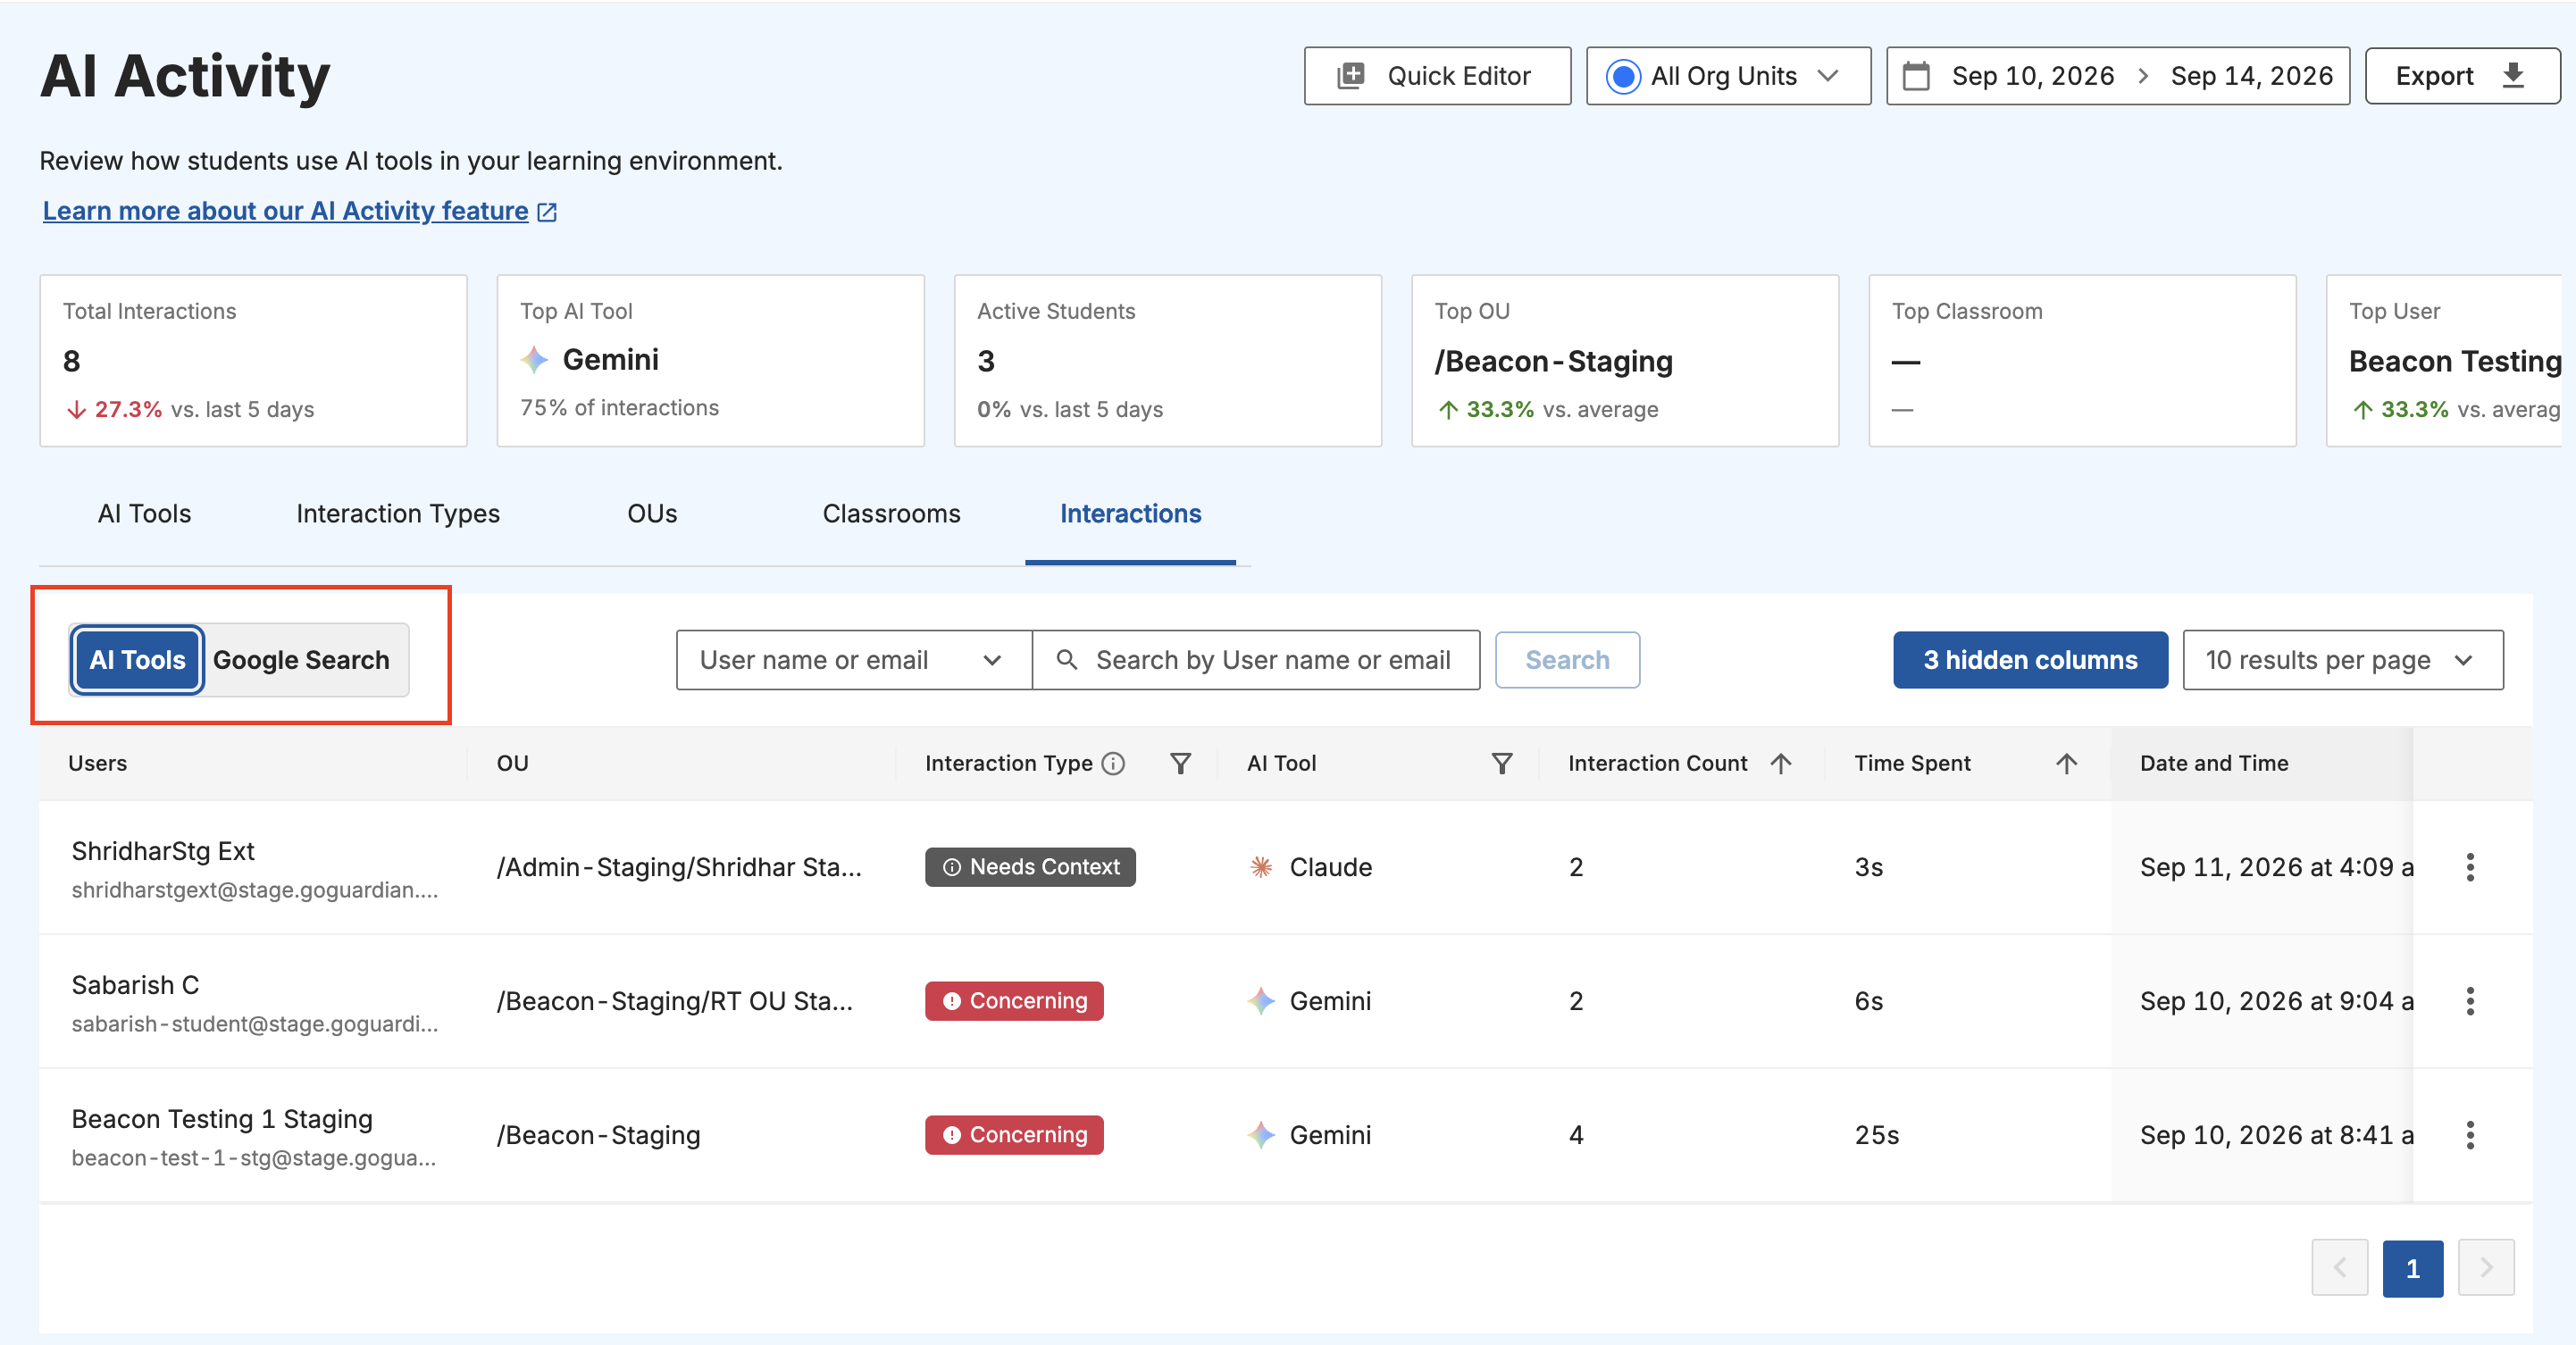Click the Total Interactions card
This screenshot has height=1345, width=2576.
253,361
